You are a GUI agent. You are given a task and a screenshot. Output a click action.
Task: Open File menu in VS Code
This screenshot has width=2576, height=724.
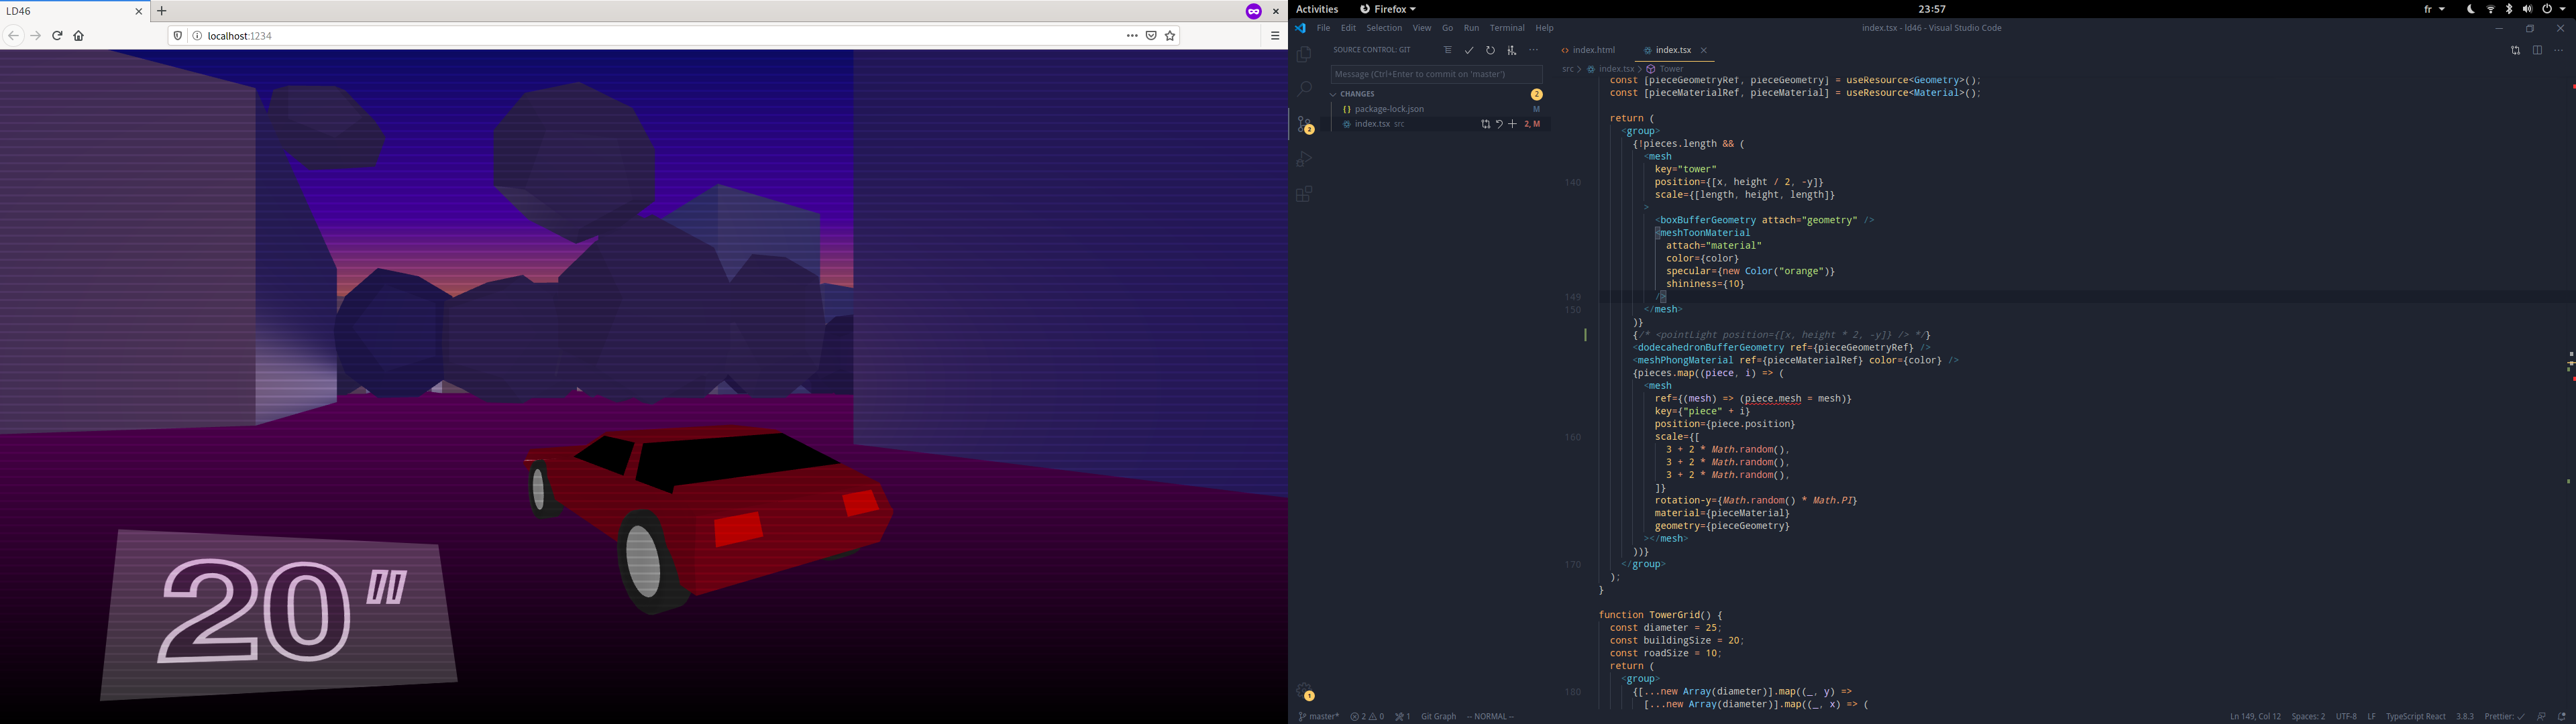pos(1323,28)
